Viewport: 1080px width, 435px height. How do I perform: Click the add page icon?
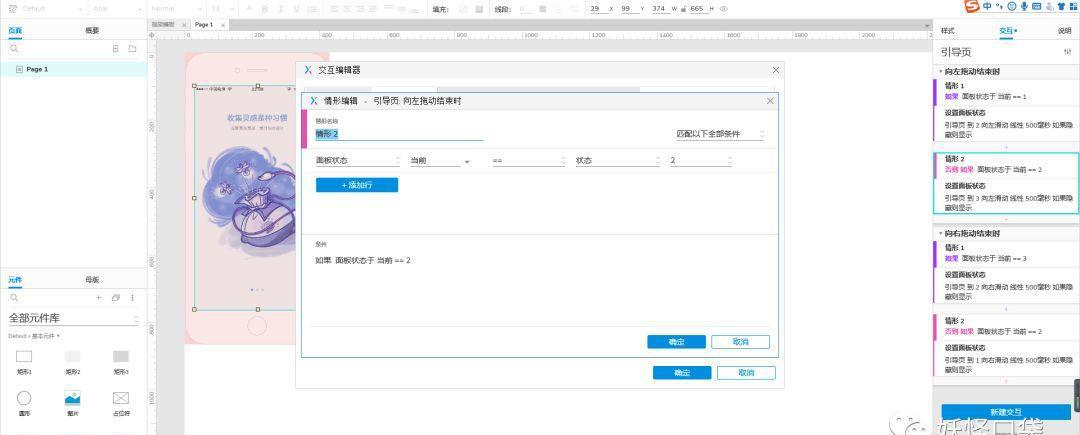[116, 49]
